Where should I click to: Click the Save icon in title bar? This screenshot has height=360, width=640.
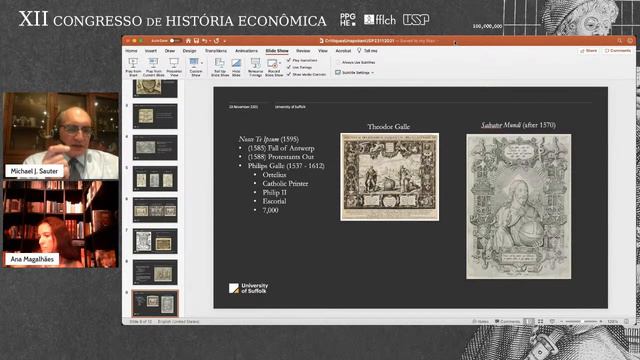(x=196, y=41)
